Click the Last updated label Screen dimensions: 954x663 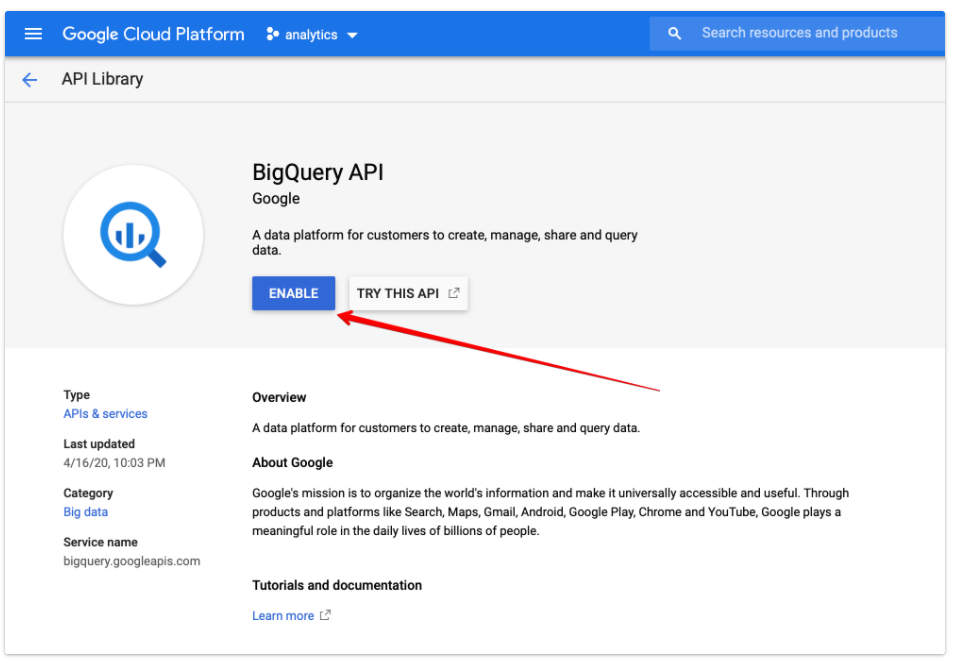click(99, 444)
